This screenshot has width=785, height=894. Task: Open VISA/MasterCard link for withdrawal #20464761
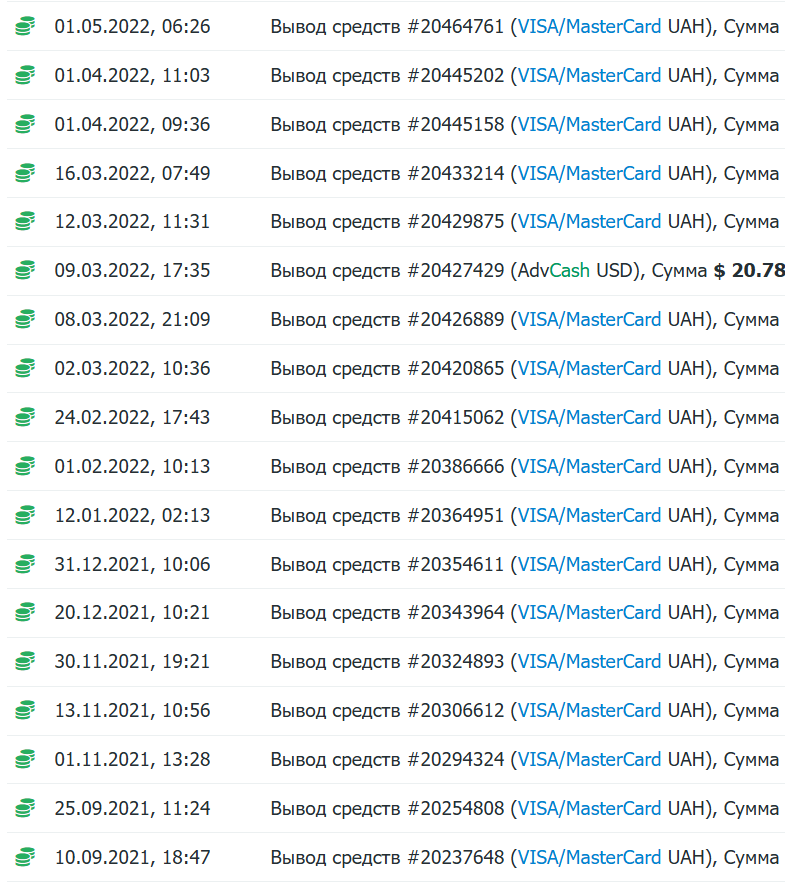pos(589,26)
